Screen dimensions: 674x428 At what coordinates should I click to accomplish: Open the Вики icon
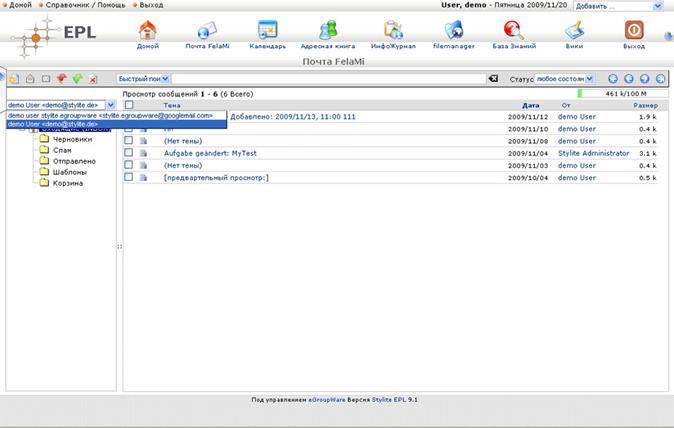(574, 31)
